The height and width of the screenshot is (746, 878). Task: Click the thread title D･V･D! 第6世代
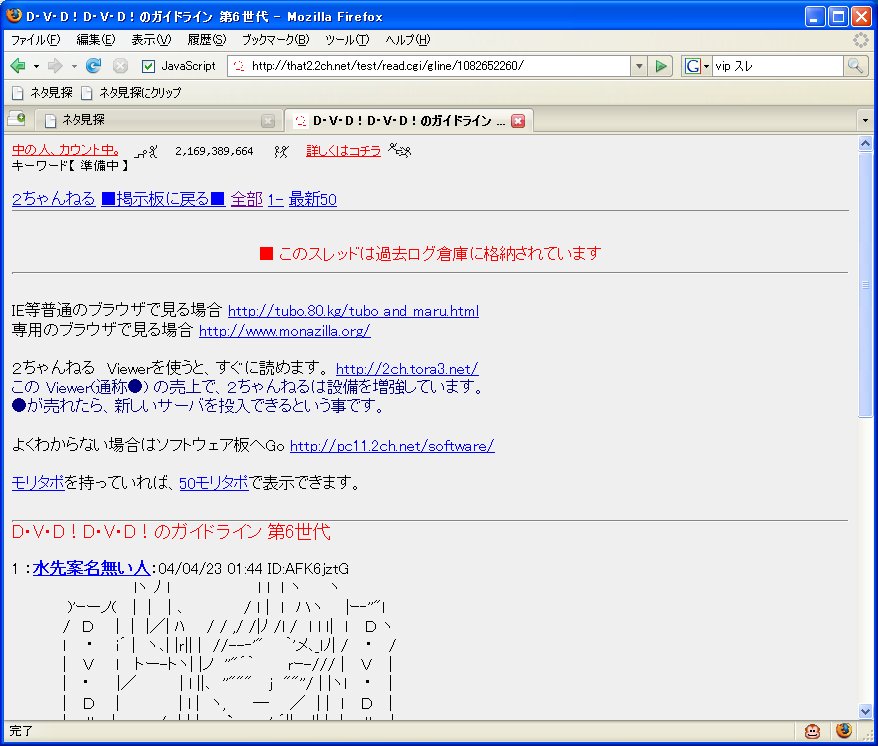coord(171,531)
